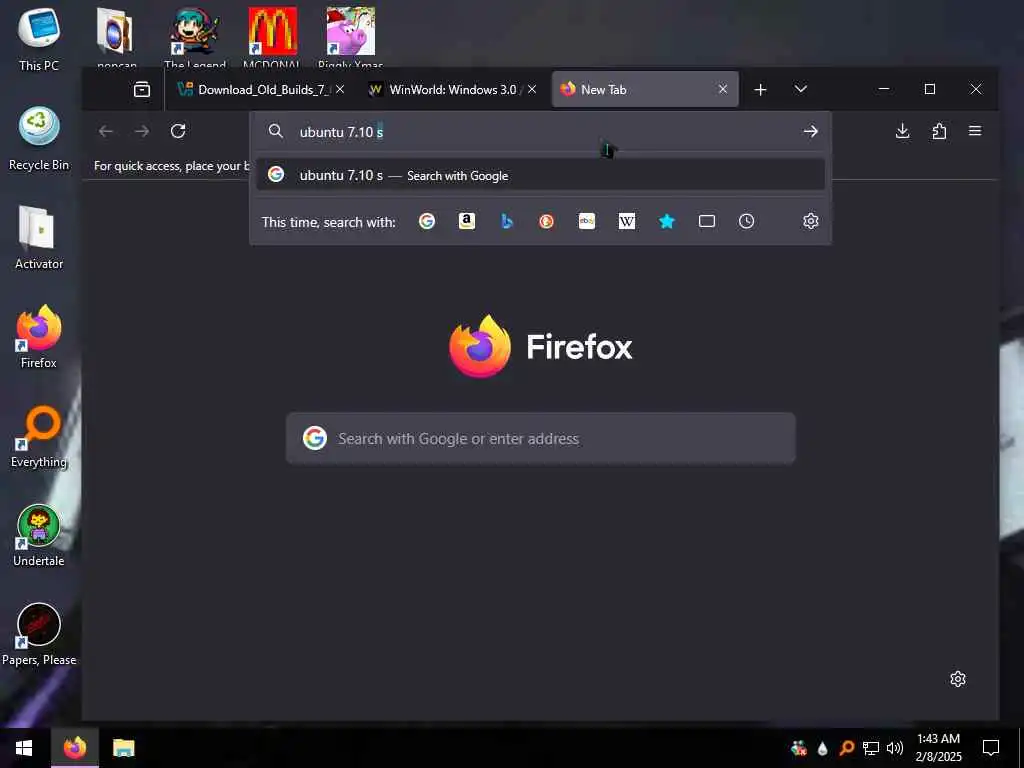Switch to WinWorld: Windows 3.0 tab

point(451,89)
